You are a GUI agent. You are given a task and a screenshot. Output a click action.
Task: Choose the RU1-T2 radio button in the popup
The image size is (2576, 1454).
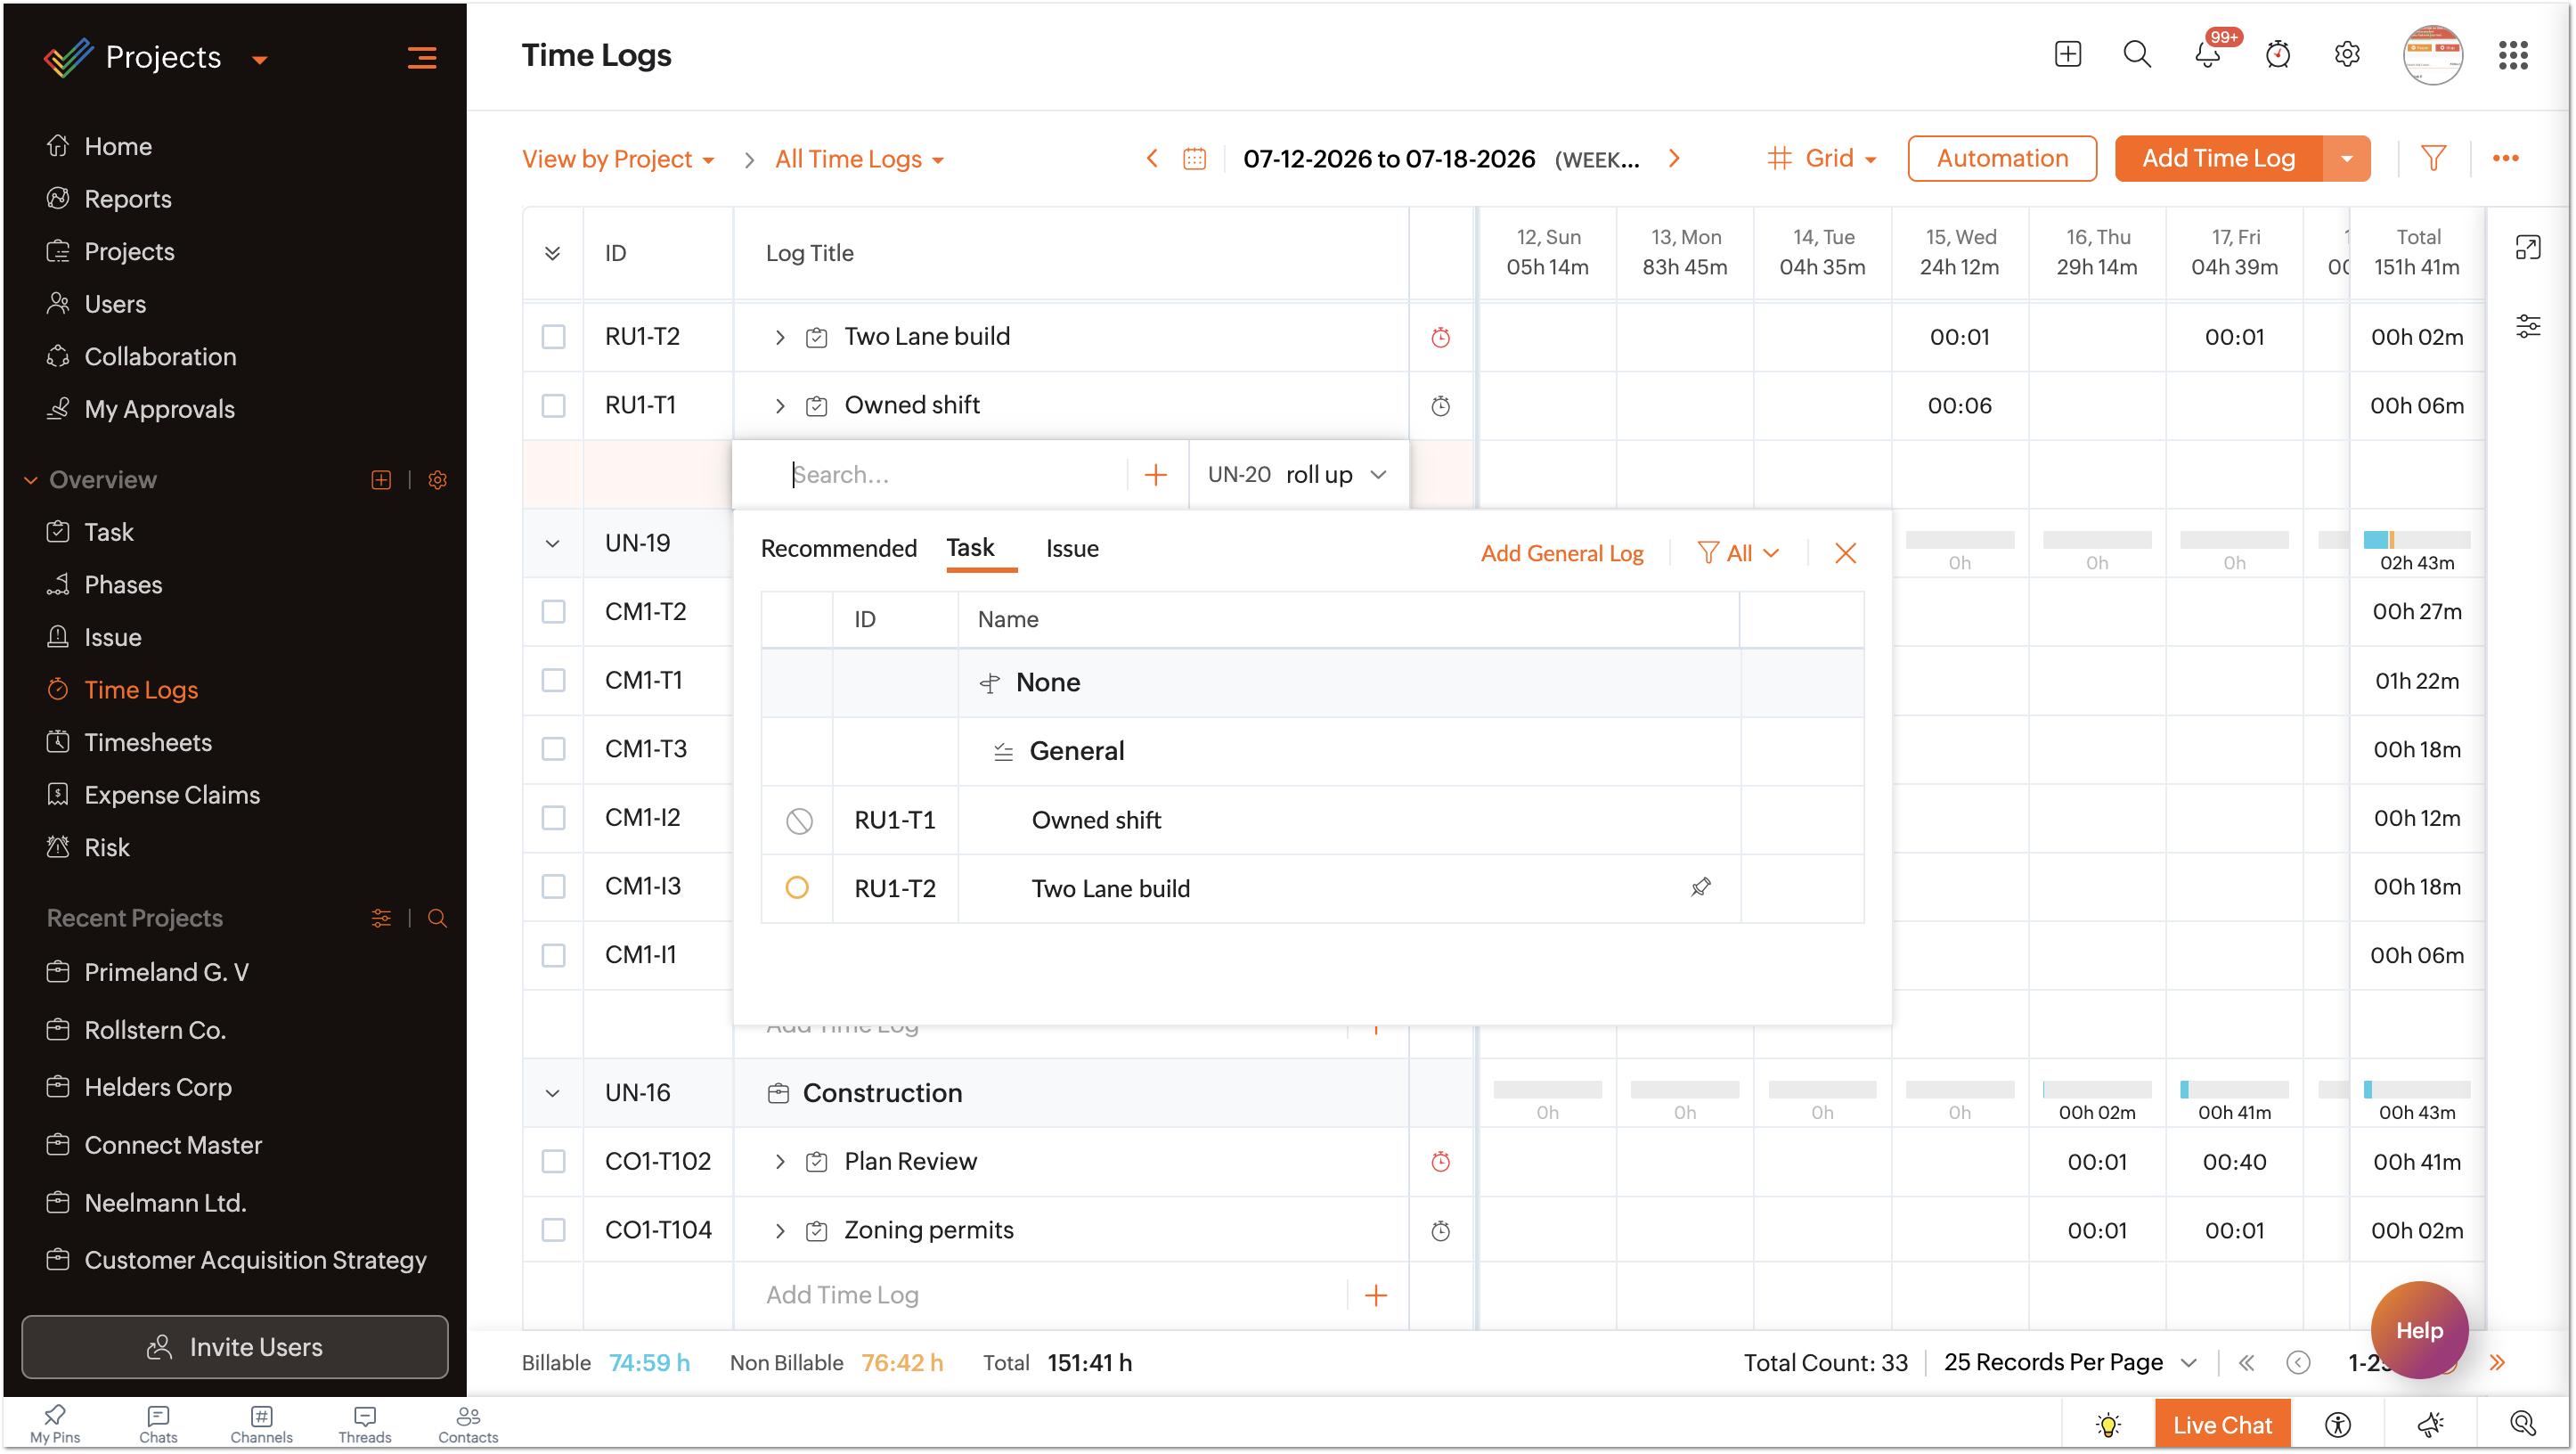[x=797, y=888]
